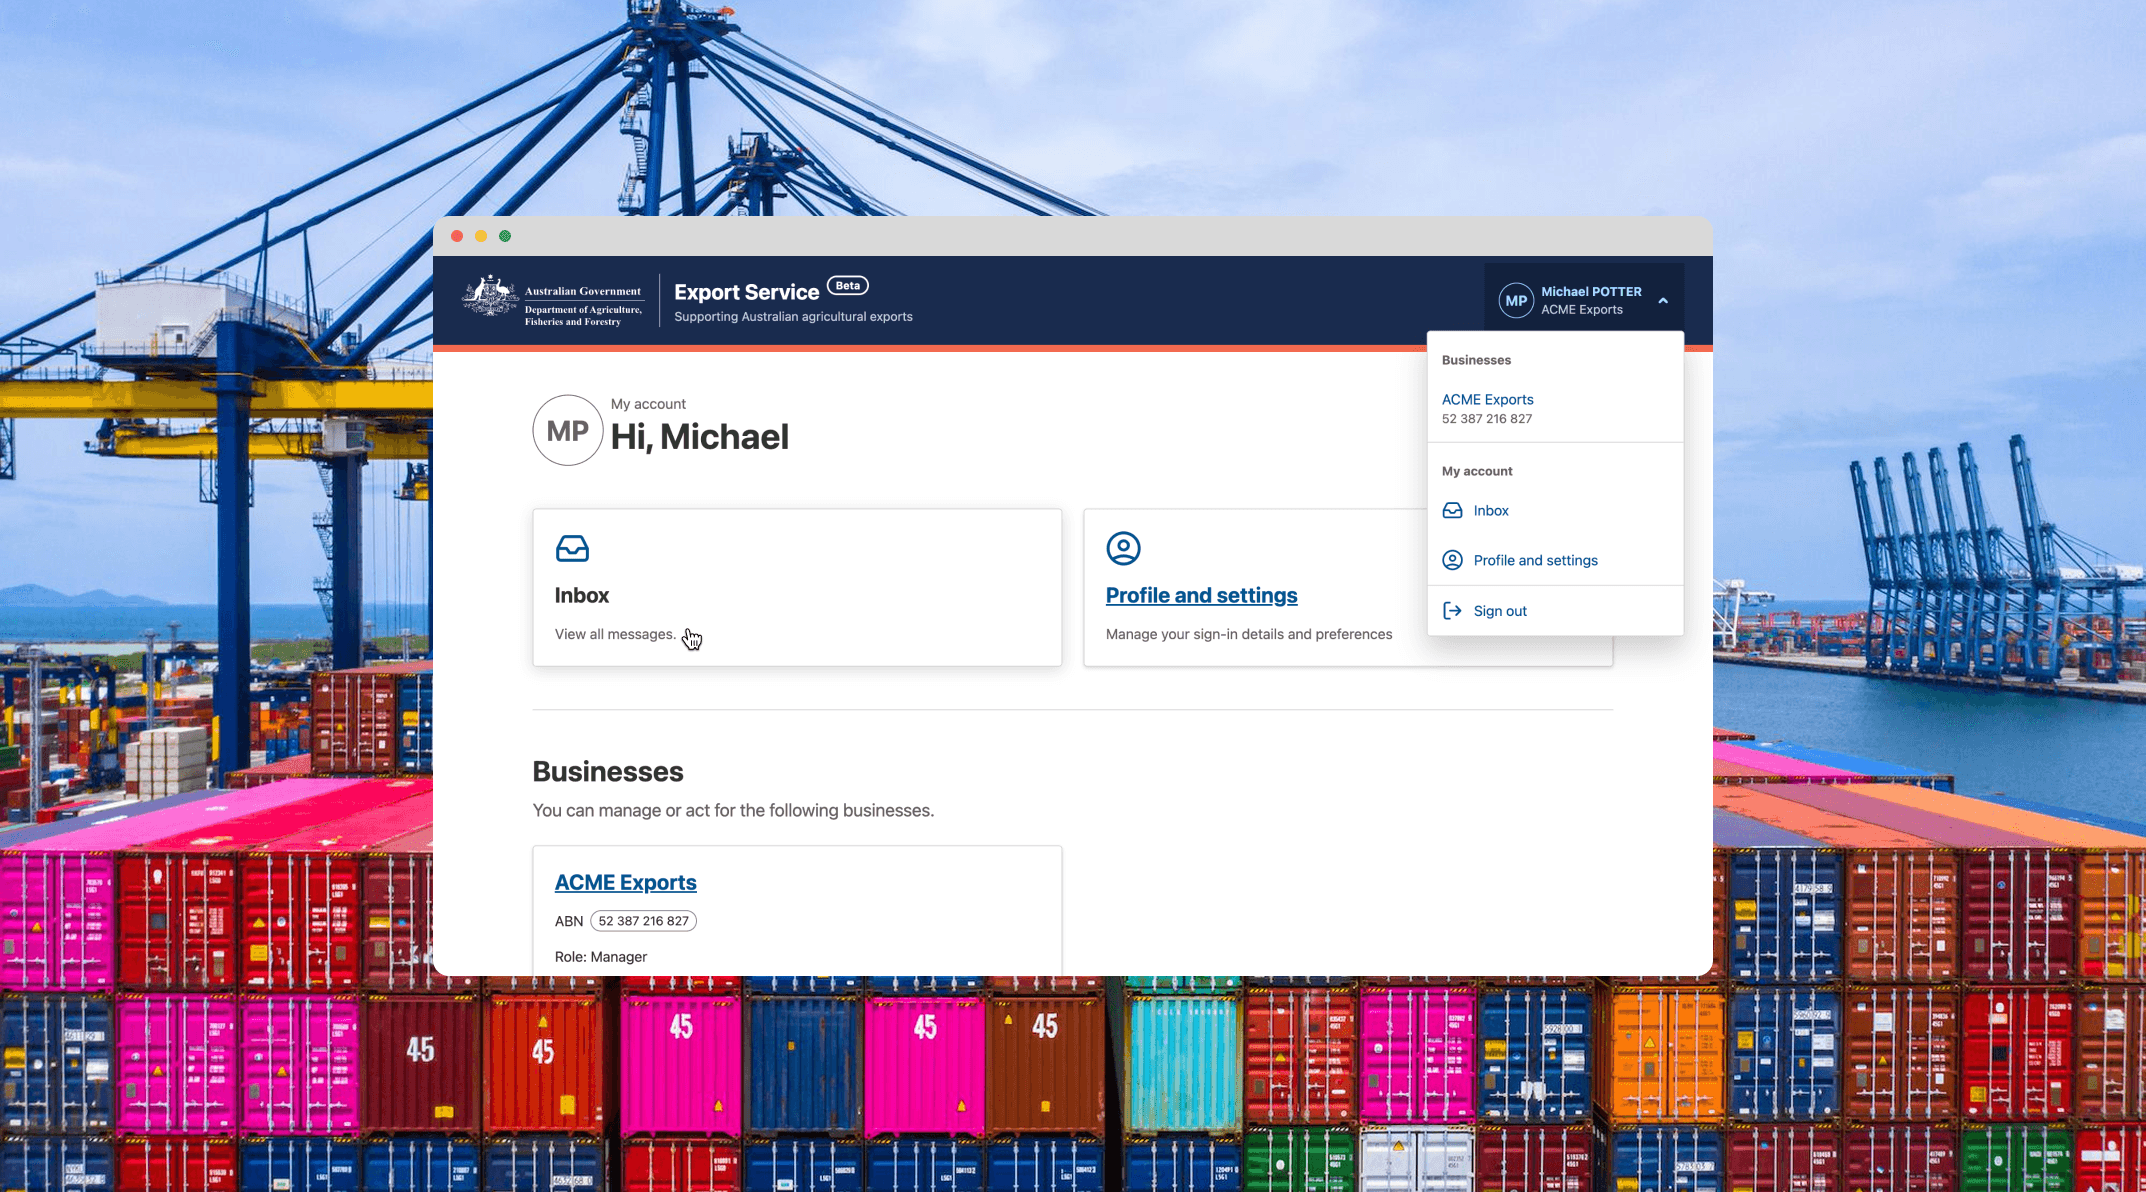Click profile icon in the dropdown menu

pos(1452,561)
